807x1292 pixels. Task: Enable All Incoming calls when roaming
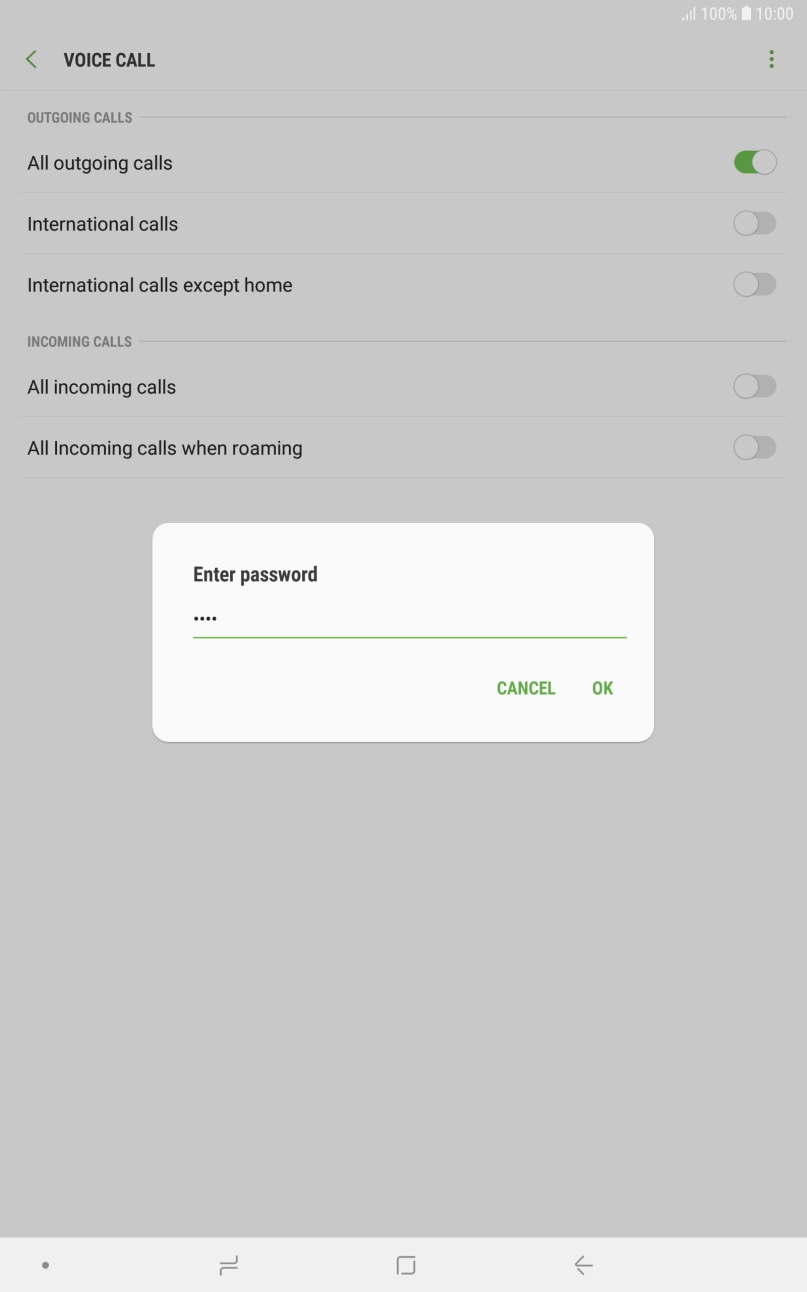[x=755, y=447]
